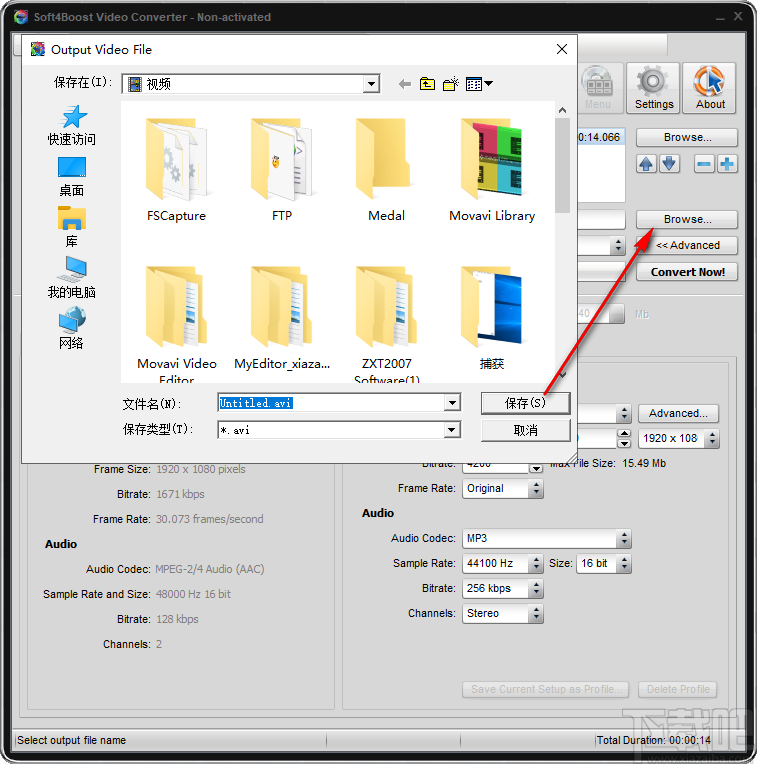Expand the 保存在 location dropdown
Viewport: 757px width, 764px height.
pos(371,84)
